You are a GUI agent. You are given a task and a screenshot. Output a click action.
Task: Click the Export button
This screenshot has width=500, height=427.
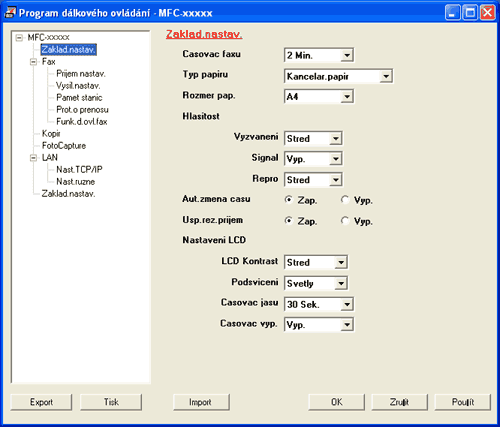click(41, 402)
